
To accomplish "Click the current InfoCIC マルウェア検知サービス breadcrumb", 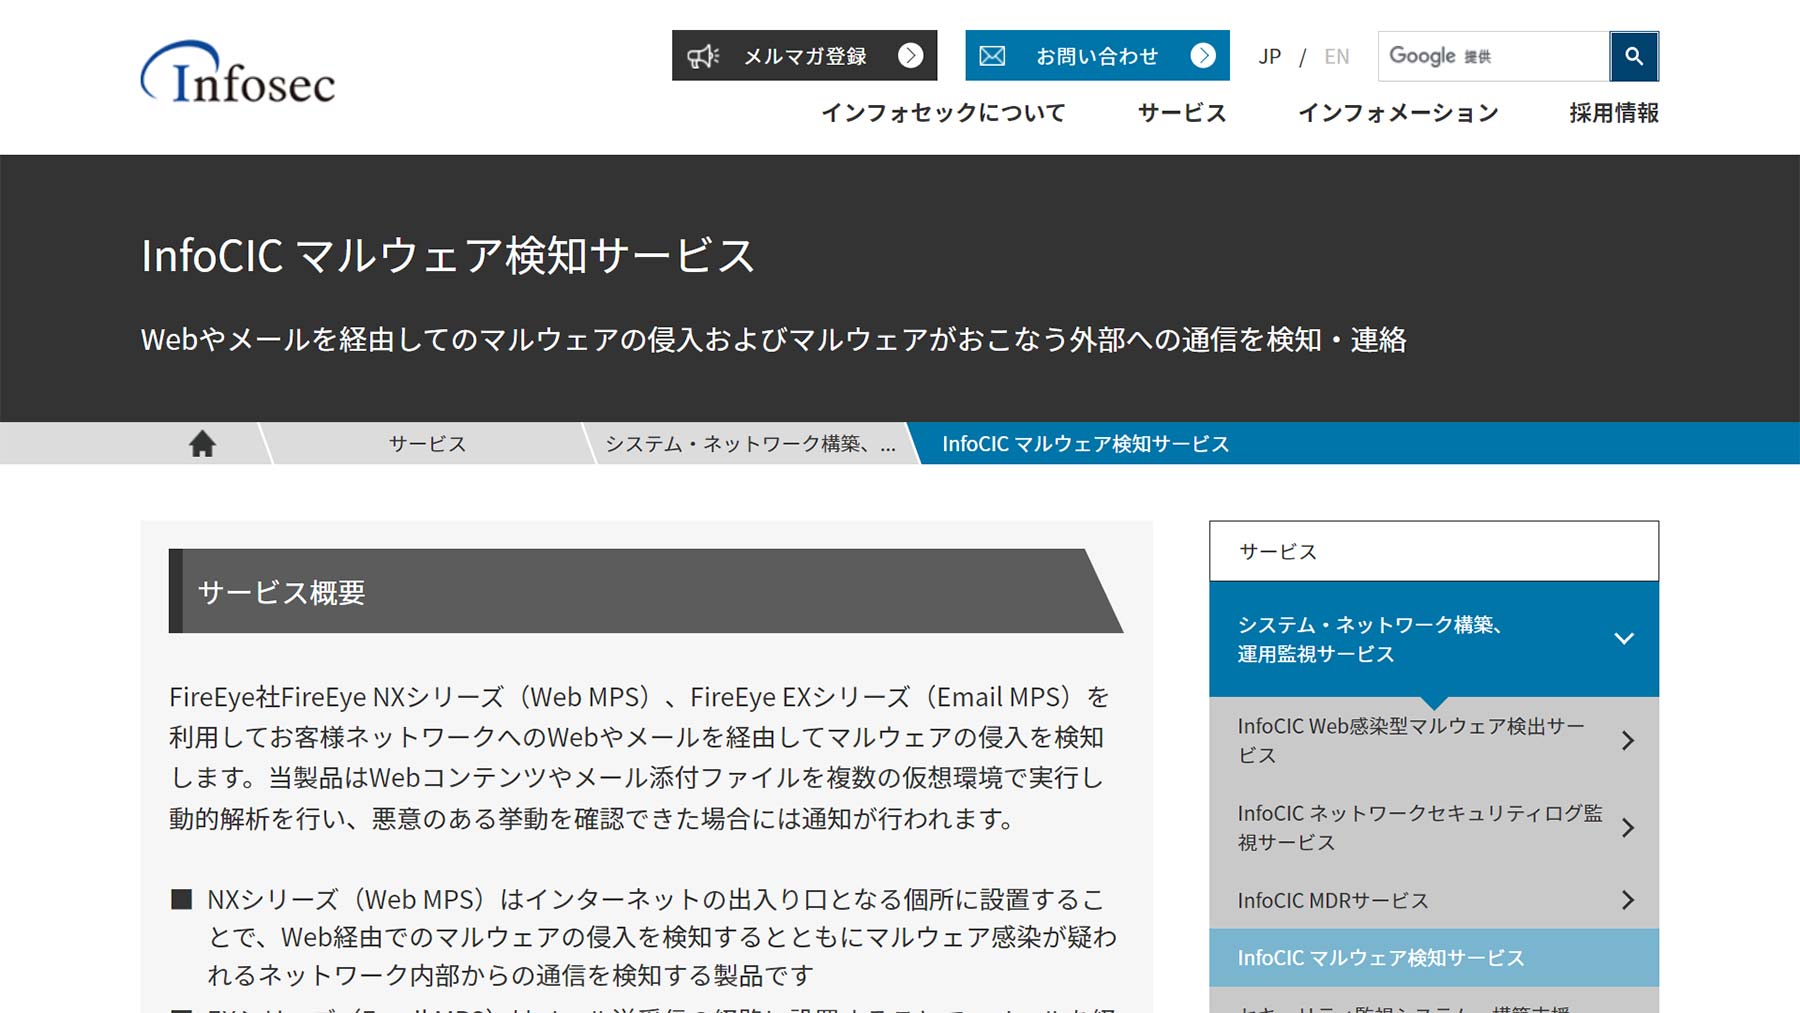I will tap(1085, 443).
